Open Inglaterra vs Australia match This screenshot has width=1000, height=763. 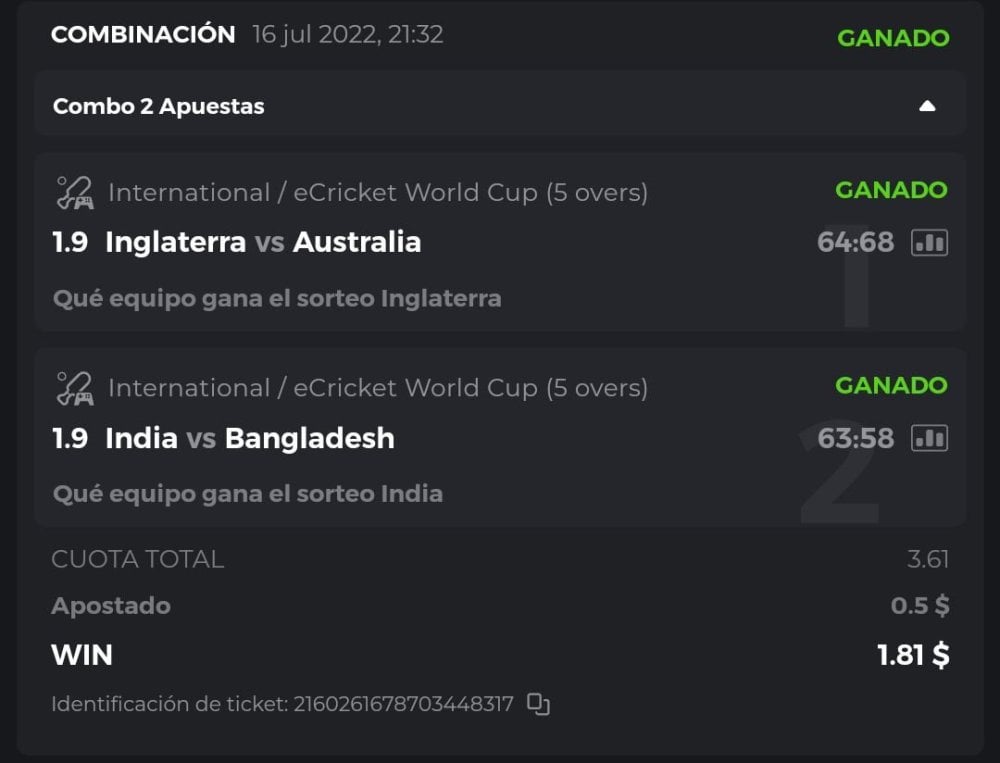(x=262, y=242)
